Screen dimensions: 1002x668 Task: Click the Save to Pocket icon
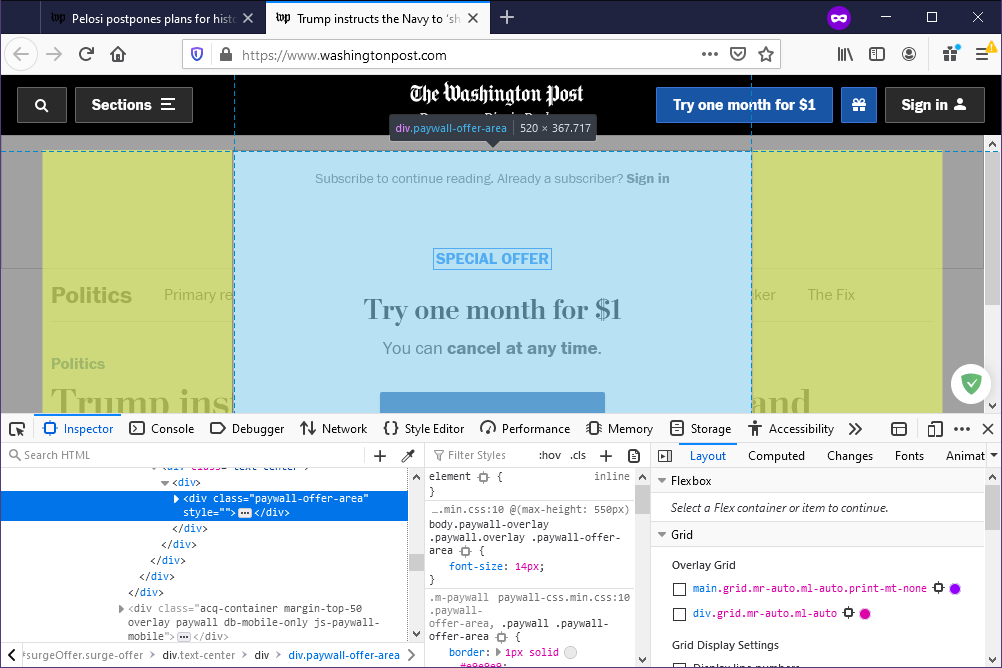738,55
